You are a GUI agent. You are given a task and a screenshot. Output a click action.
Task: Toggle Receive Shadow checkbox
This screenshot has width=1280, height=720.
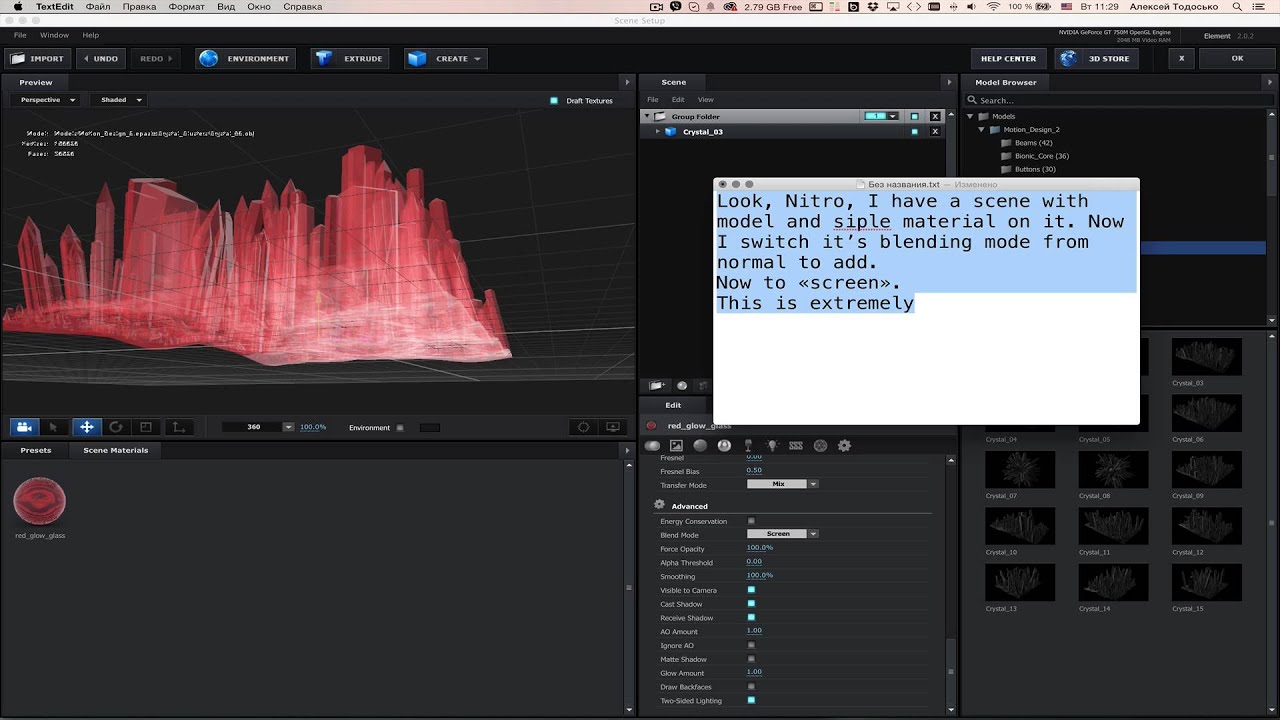point(751,618)
